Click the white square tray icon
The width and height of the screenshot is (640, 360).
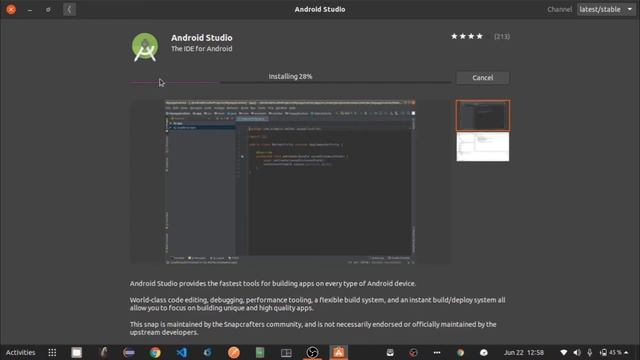pos(390,352)
